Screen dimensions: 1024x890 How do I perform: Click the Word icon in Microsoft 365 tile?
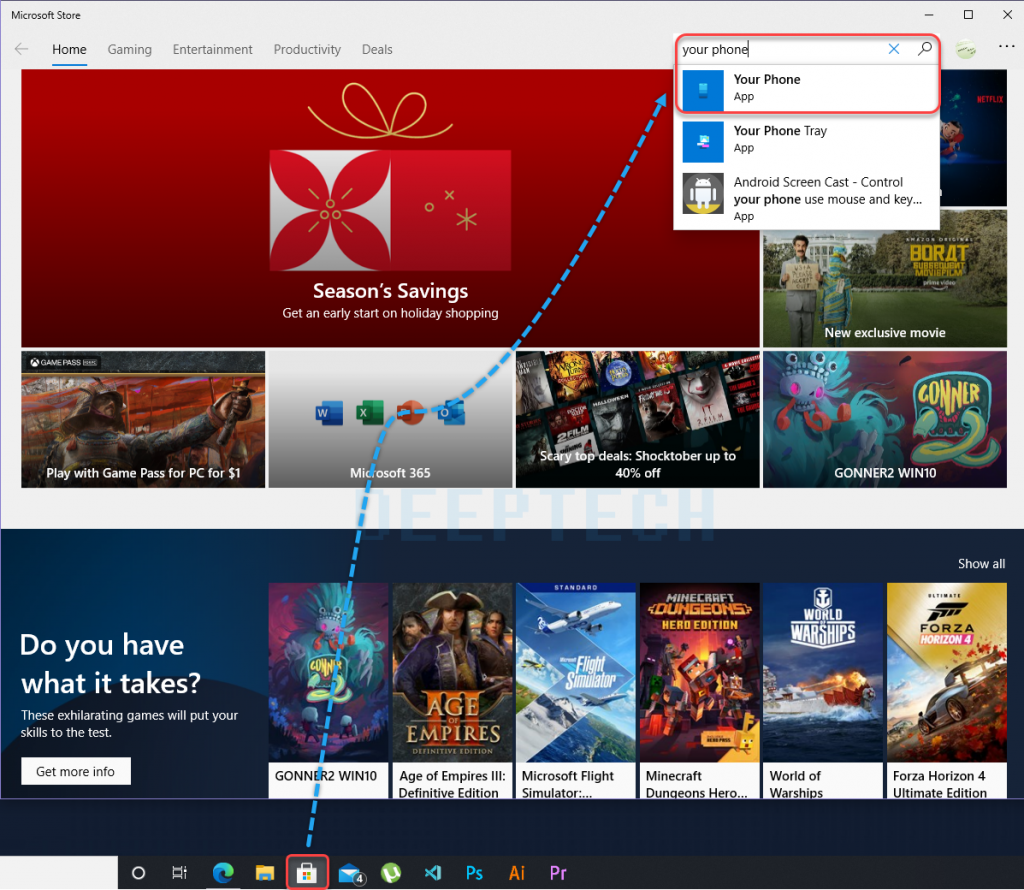[x=329, y=413]
